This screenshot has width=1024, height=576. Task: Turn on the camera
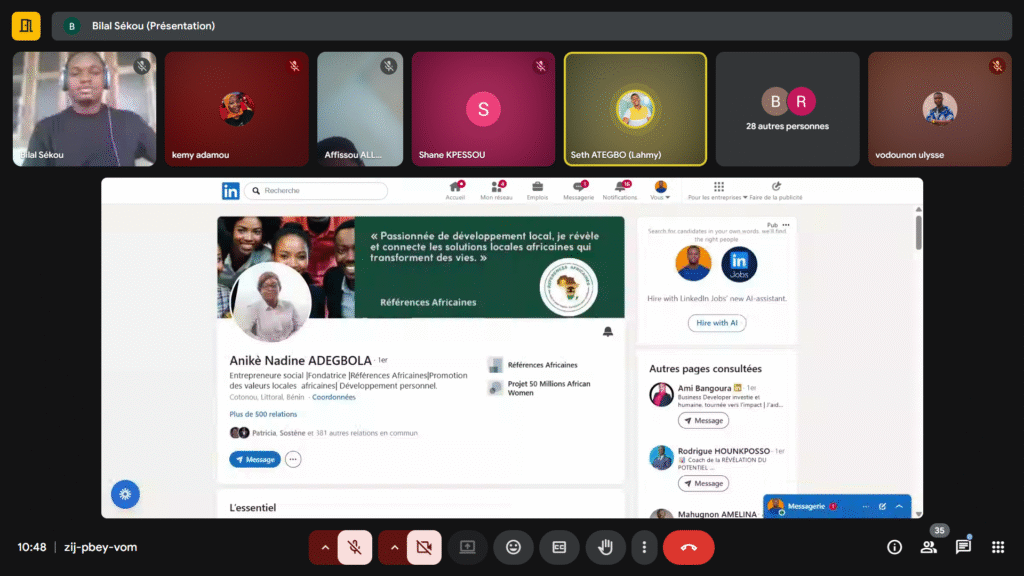[423, 547]
